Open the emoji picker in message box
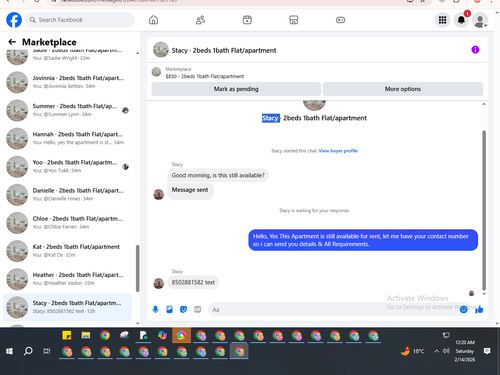This screenshot has width=500, height=375. (463, 310)
